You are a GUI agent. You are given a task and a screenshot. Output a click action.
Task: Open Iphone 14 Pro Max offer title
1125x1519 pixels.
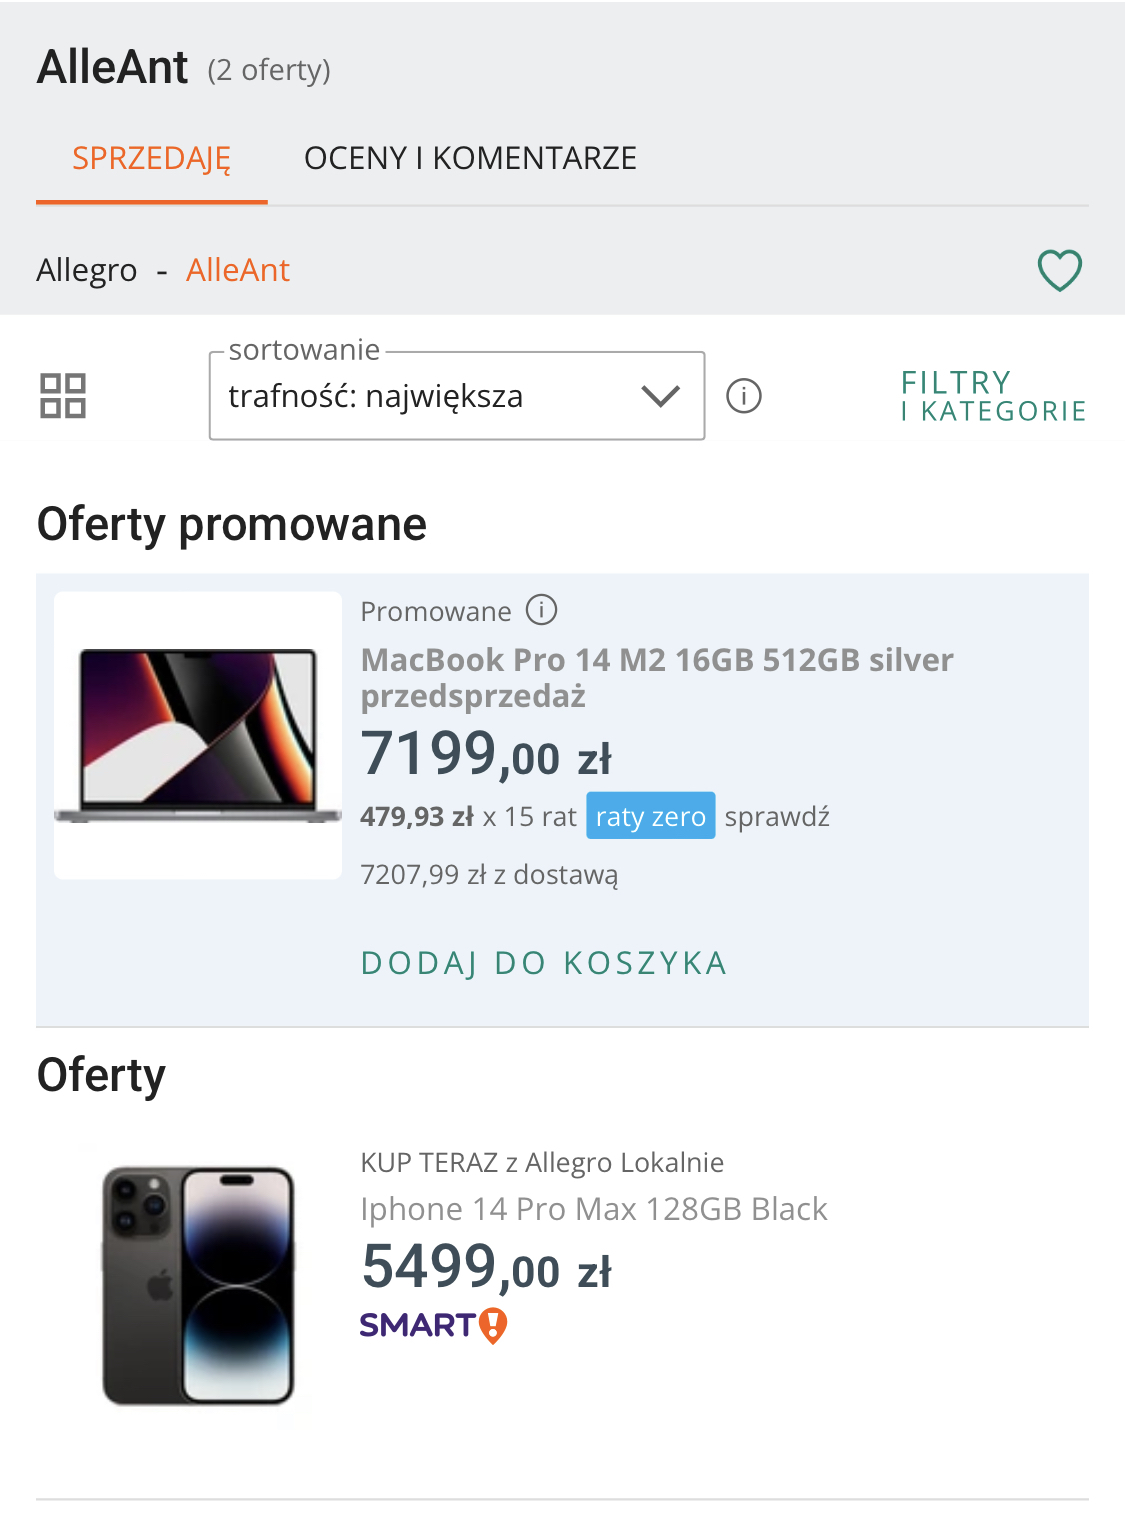pos(594,1209)
